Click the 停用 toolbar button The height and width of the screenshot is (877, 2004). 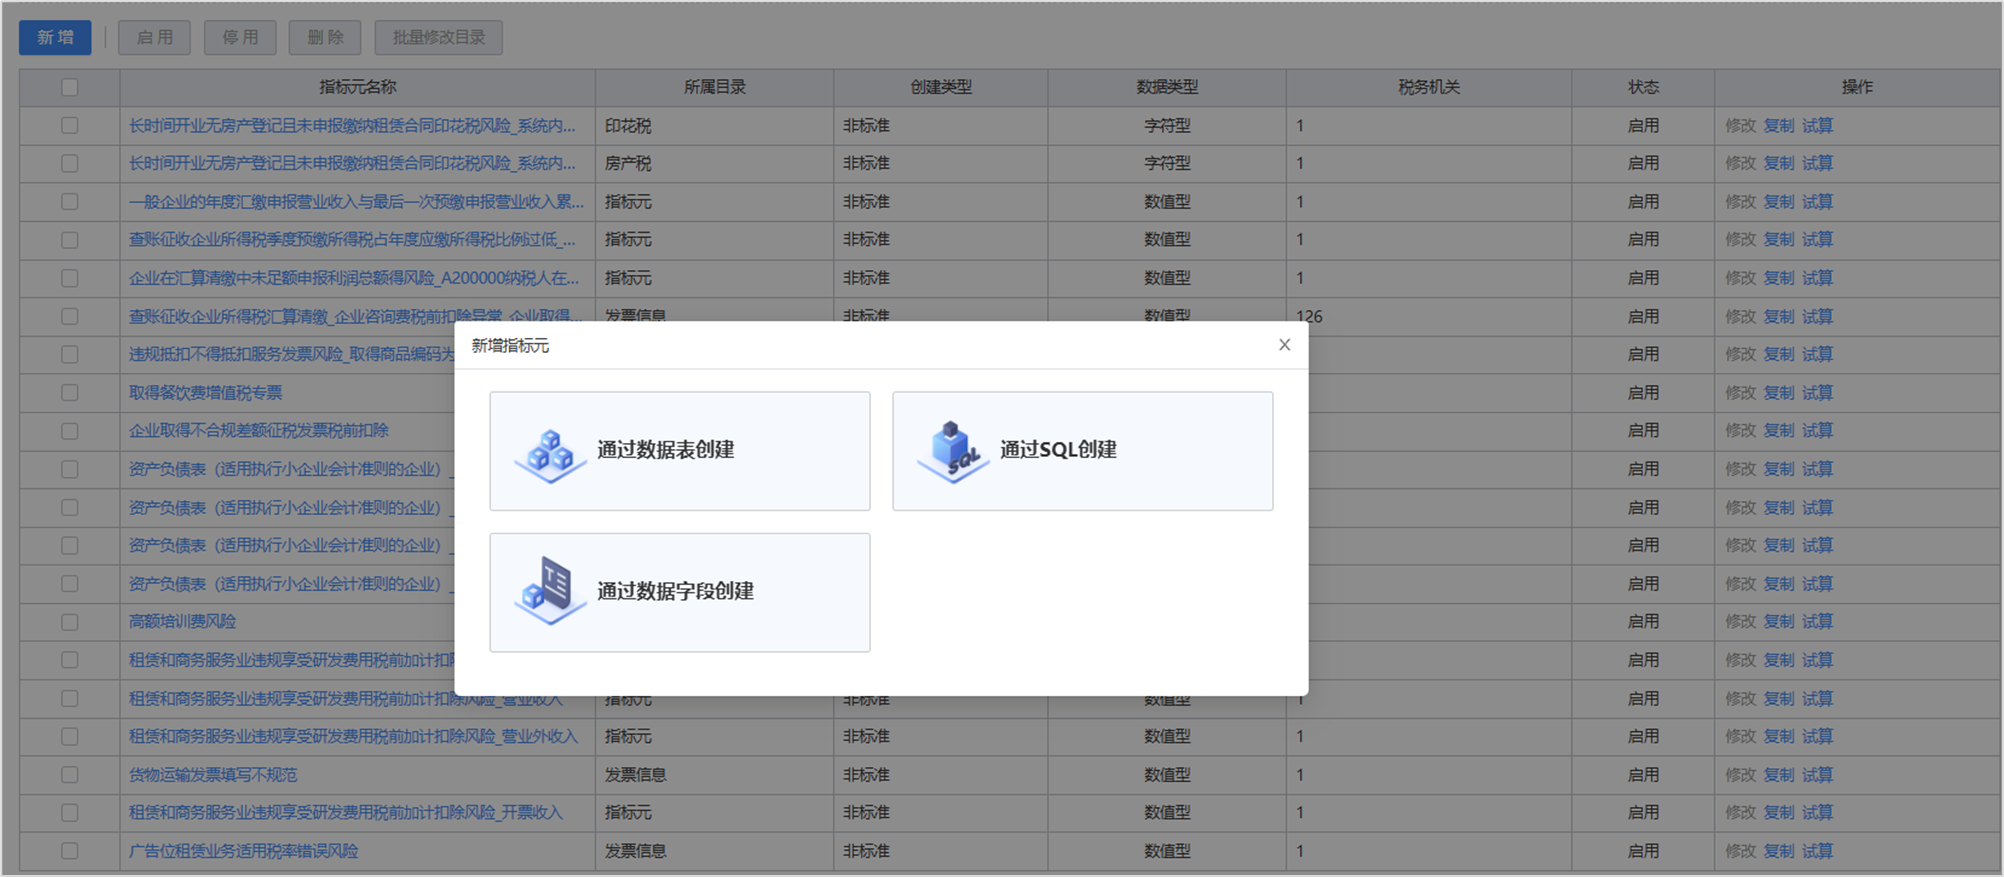(240, 38)
